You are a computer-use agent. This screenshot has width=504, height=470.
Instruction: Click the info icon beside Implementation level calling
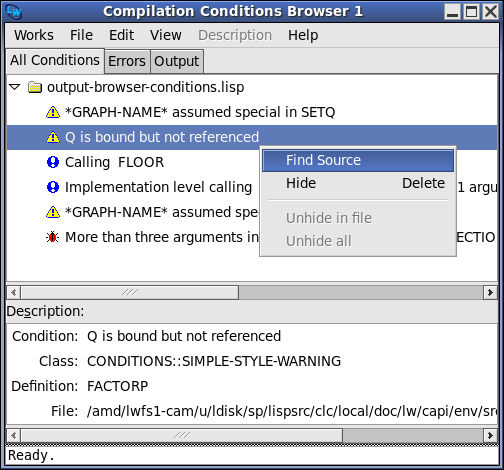coord(53,187)
